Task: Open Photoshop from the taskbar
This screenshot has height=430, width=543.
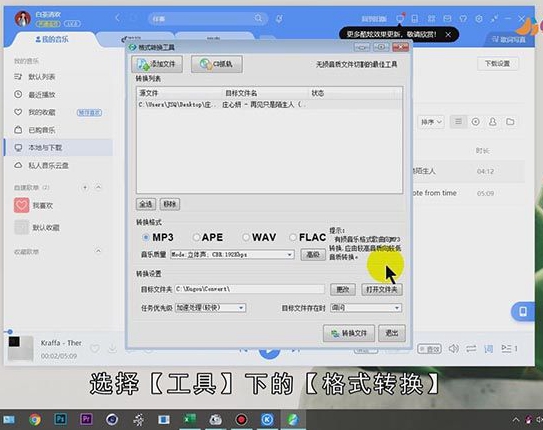Action: click(60, 419)
